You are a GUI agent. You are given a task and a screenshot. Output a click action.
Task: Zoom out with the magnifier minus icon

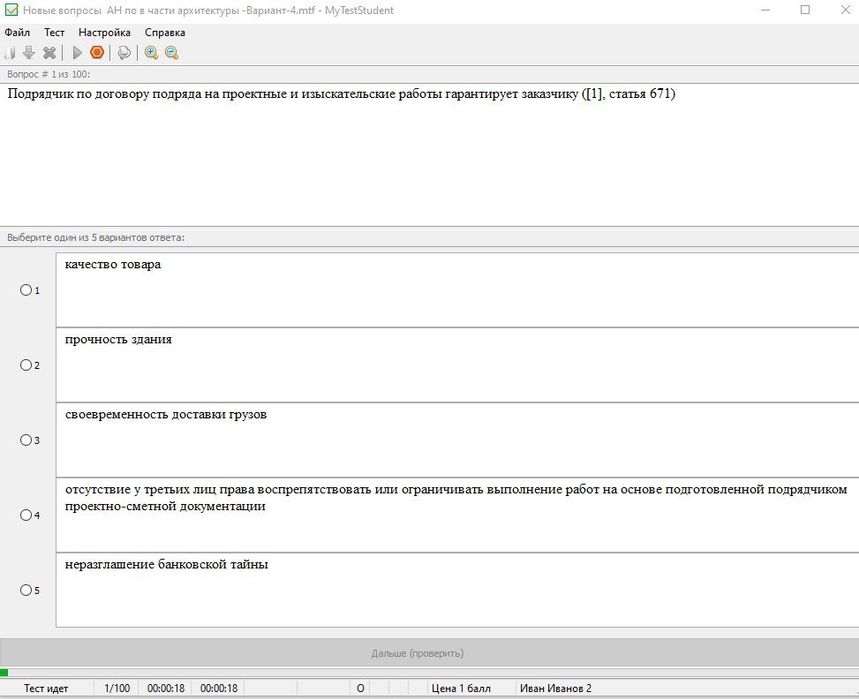[x=171, y=53]
